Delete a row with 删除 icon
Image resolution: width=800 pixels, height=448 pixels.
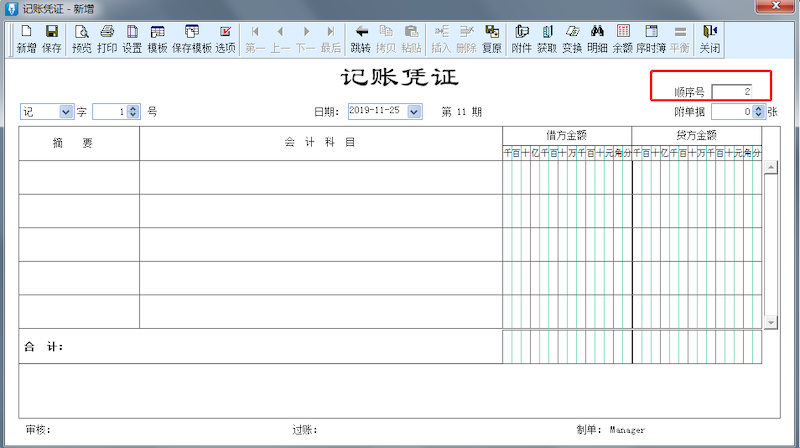click(x=466, y=39)
